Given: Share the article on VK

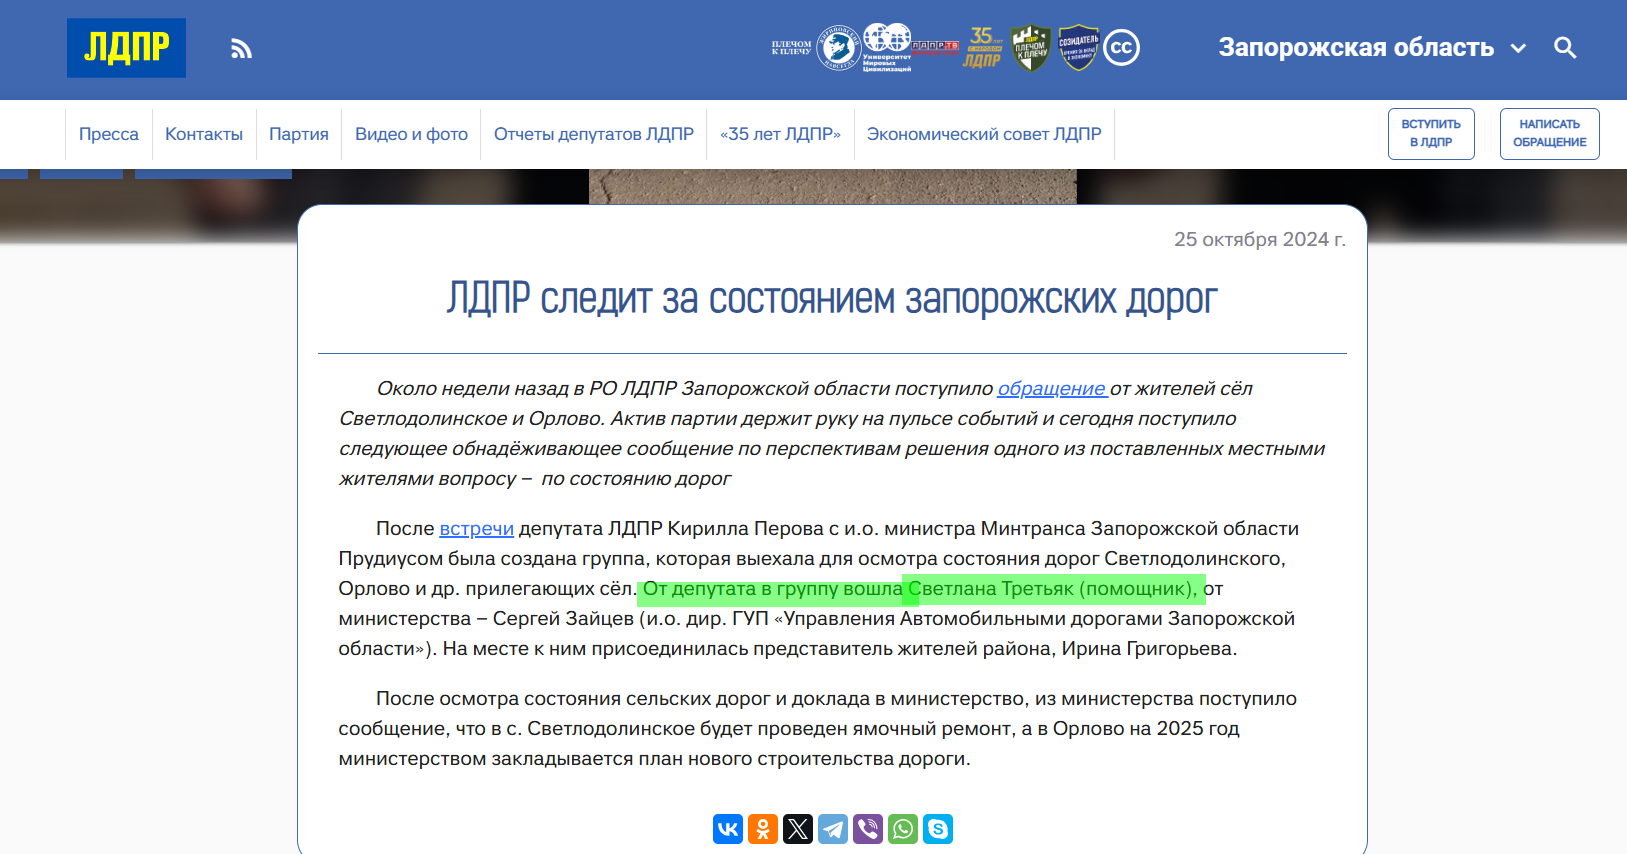Looking at the screenshot, I should click(728, 829).
